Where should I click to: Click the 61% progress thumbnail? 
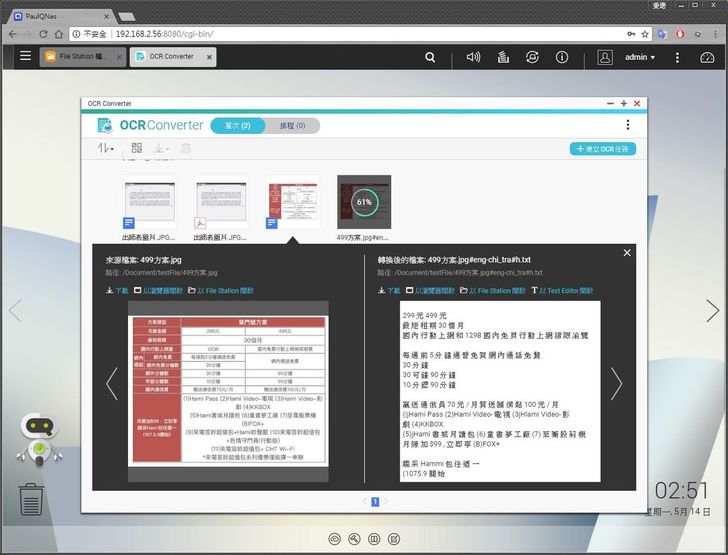coord(364,202)
